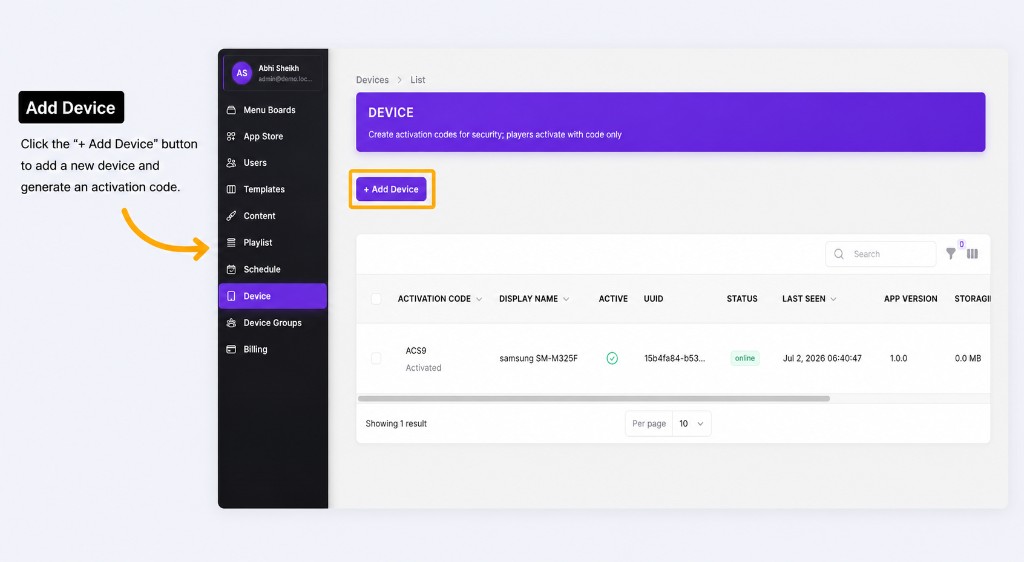Sort by Last Seen column chevron
The height and width of the screenshot is (562, 1024).
click(x=833, y=299)
